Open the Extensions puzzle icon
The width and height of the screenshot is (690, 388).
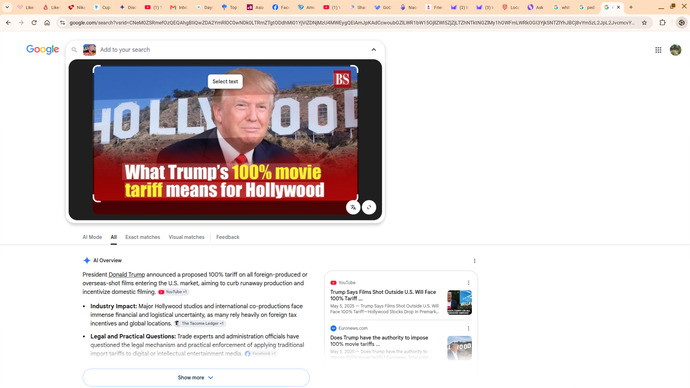(x=662, y=22)
